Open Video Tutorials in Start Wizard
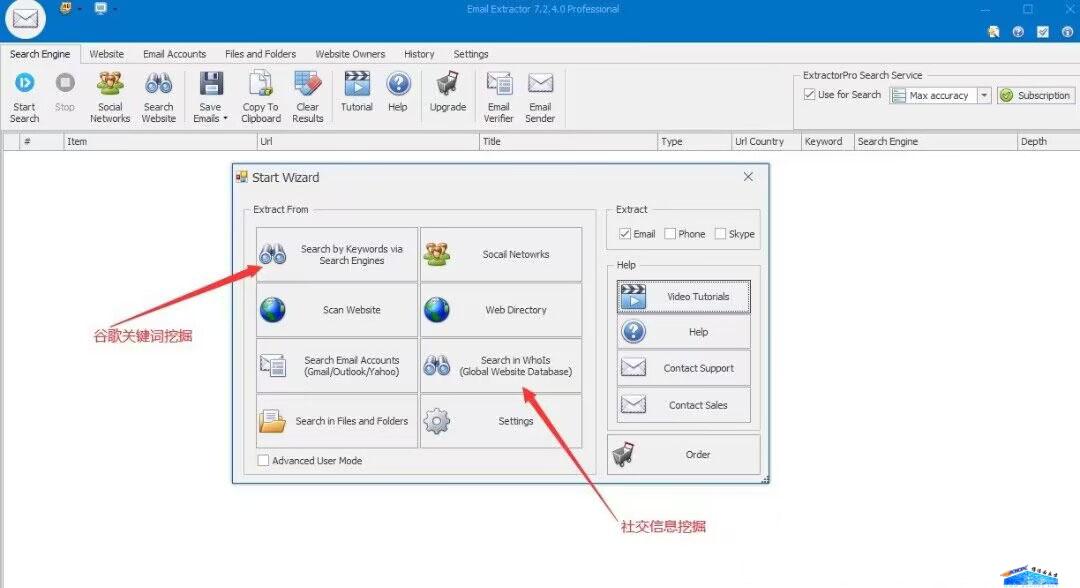 [x=683, y=297]
